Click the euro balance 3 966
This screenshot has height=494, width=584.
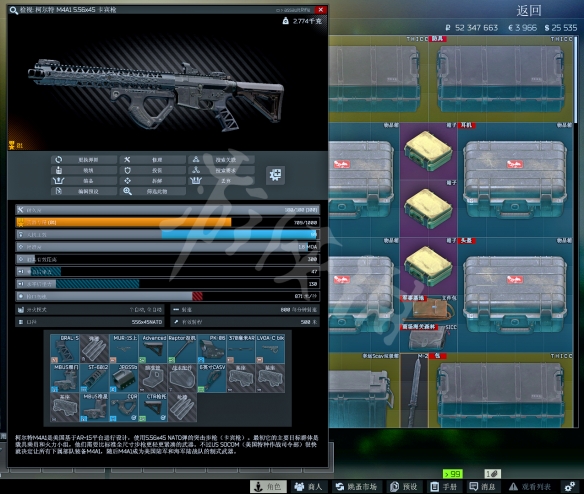click(x=523, y=28)
